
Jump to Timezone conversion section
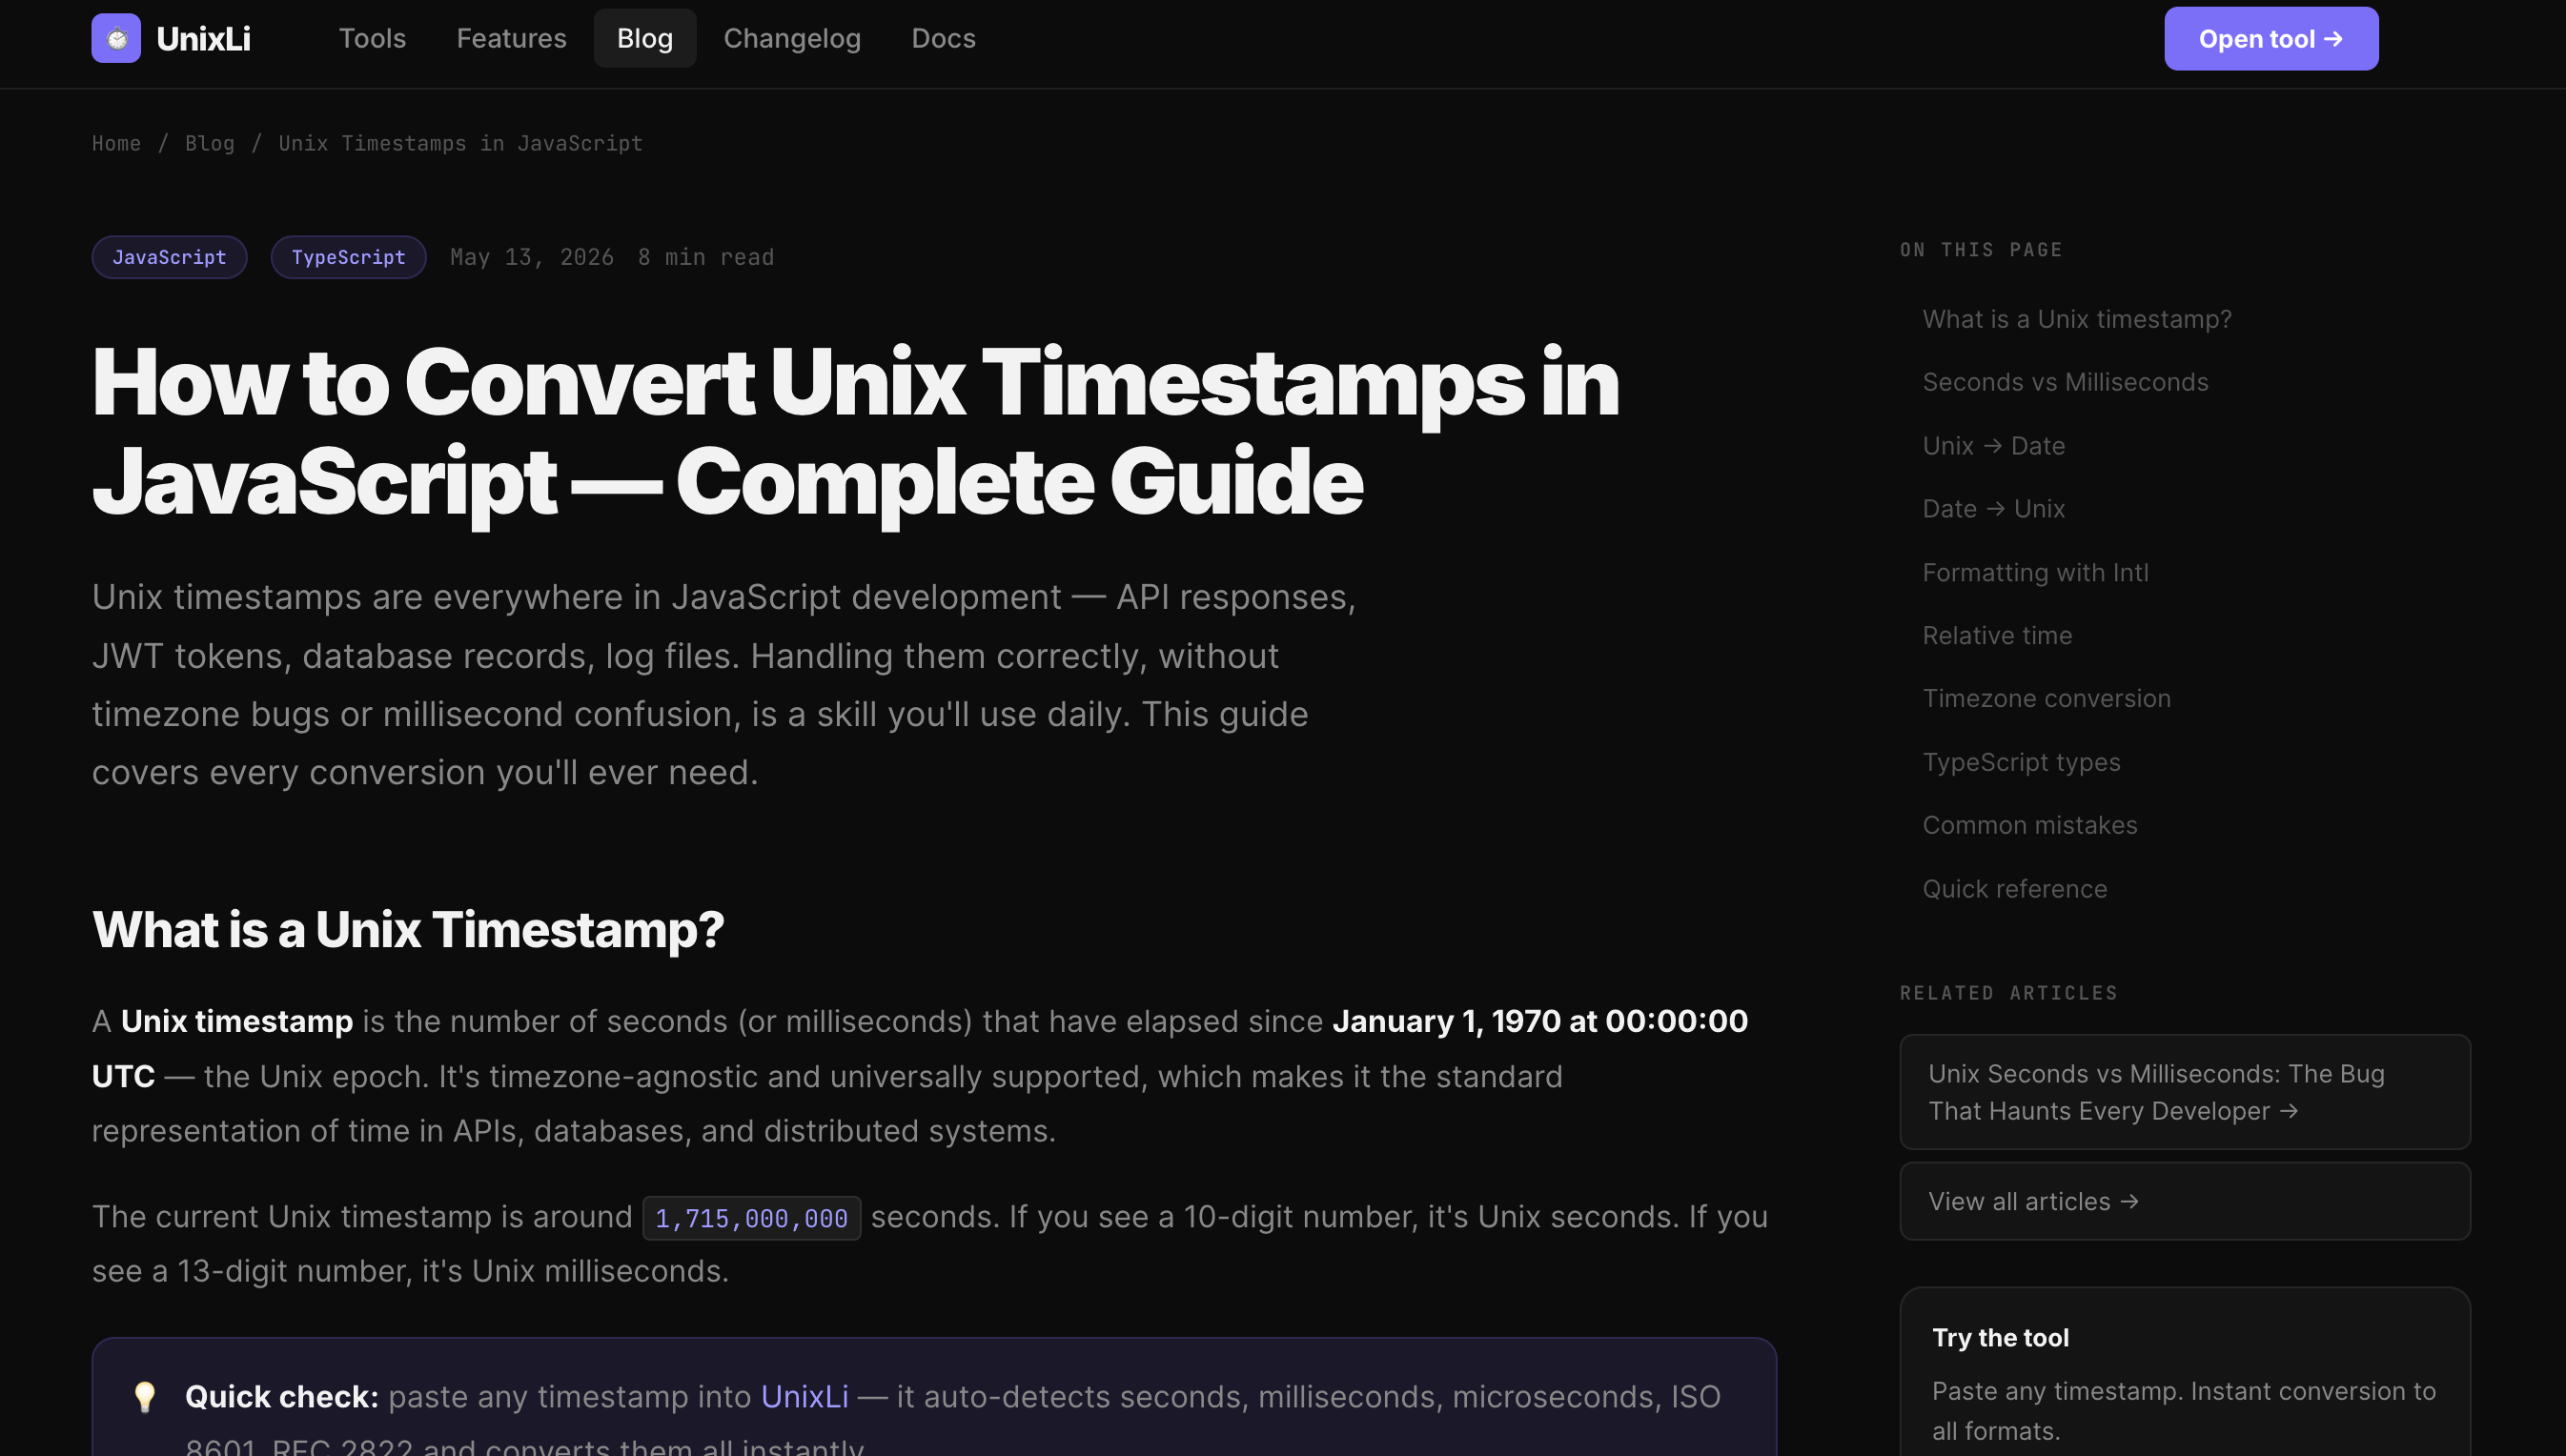(2046, 699)
